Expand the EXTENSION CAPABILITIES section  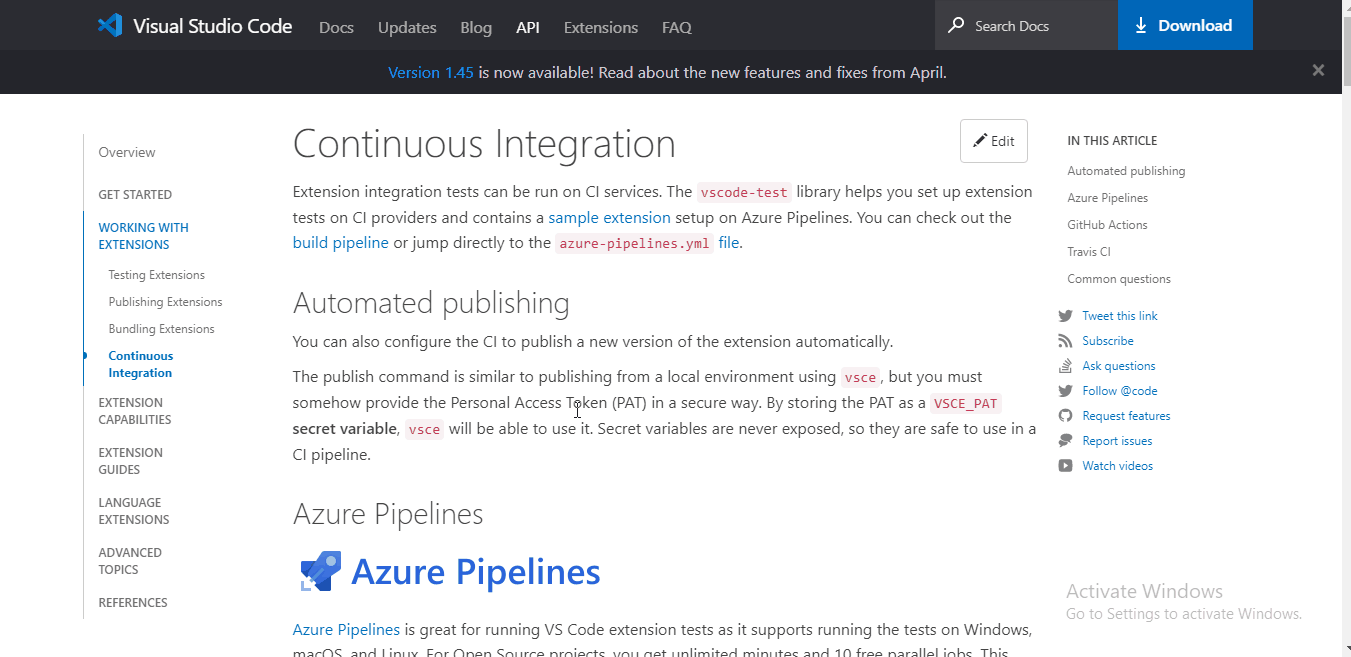point(135,410)
